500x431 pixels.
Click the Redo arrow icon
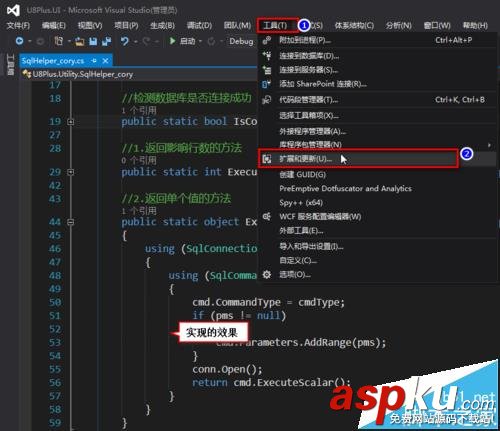(x=146, y=41)
